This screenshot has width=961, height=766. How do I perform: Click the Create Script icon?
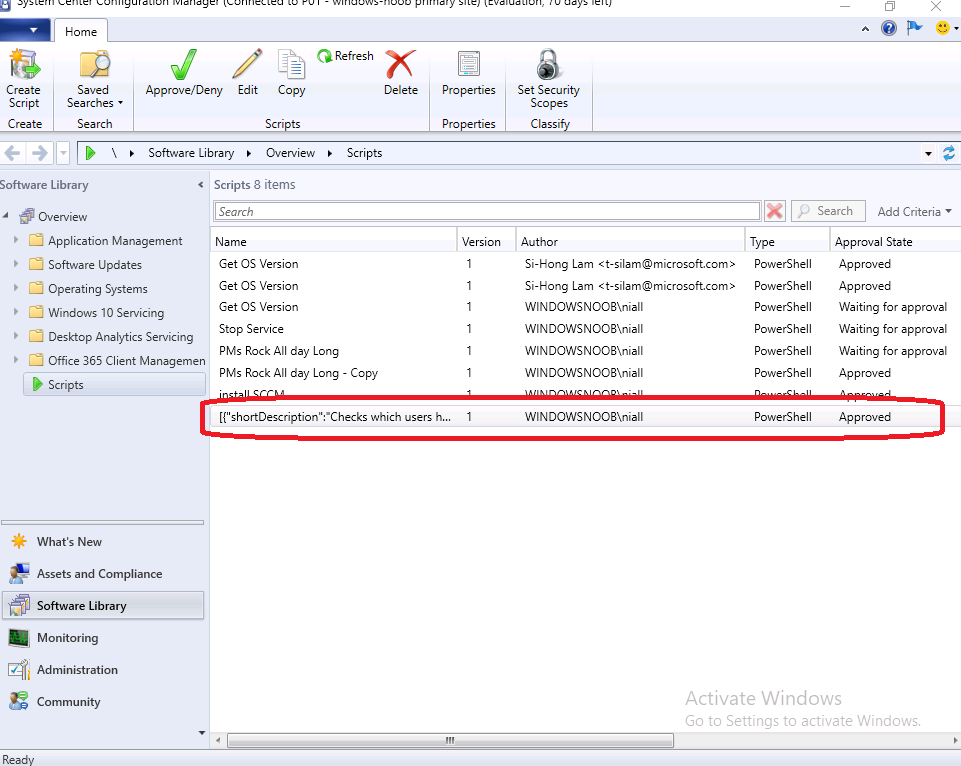(24, 65)
